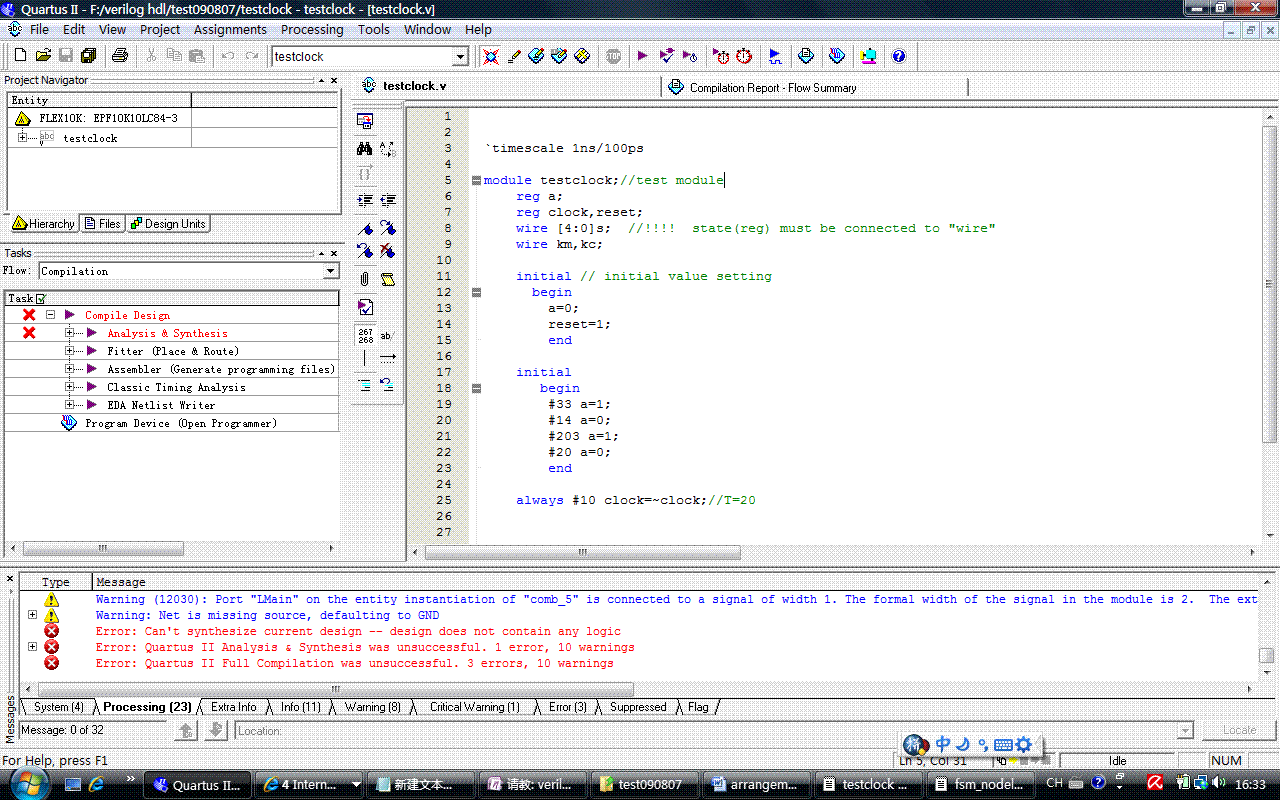Viewport: 1280px width, 800px height.
Task: Click Program Device (Open Programmer) task
Action: tap(180, 423)
